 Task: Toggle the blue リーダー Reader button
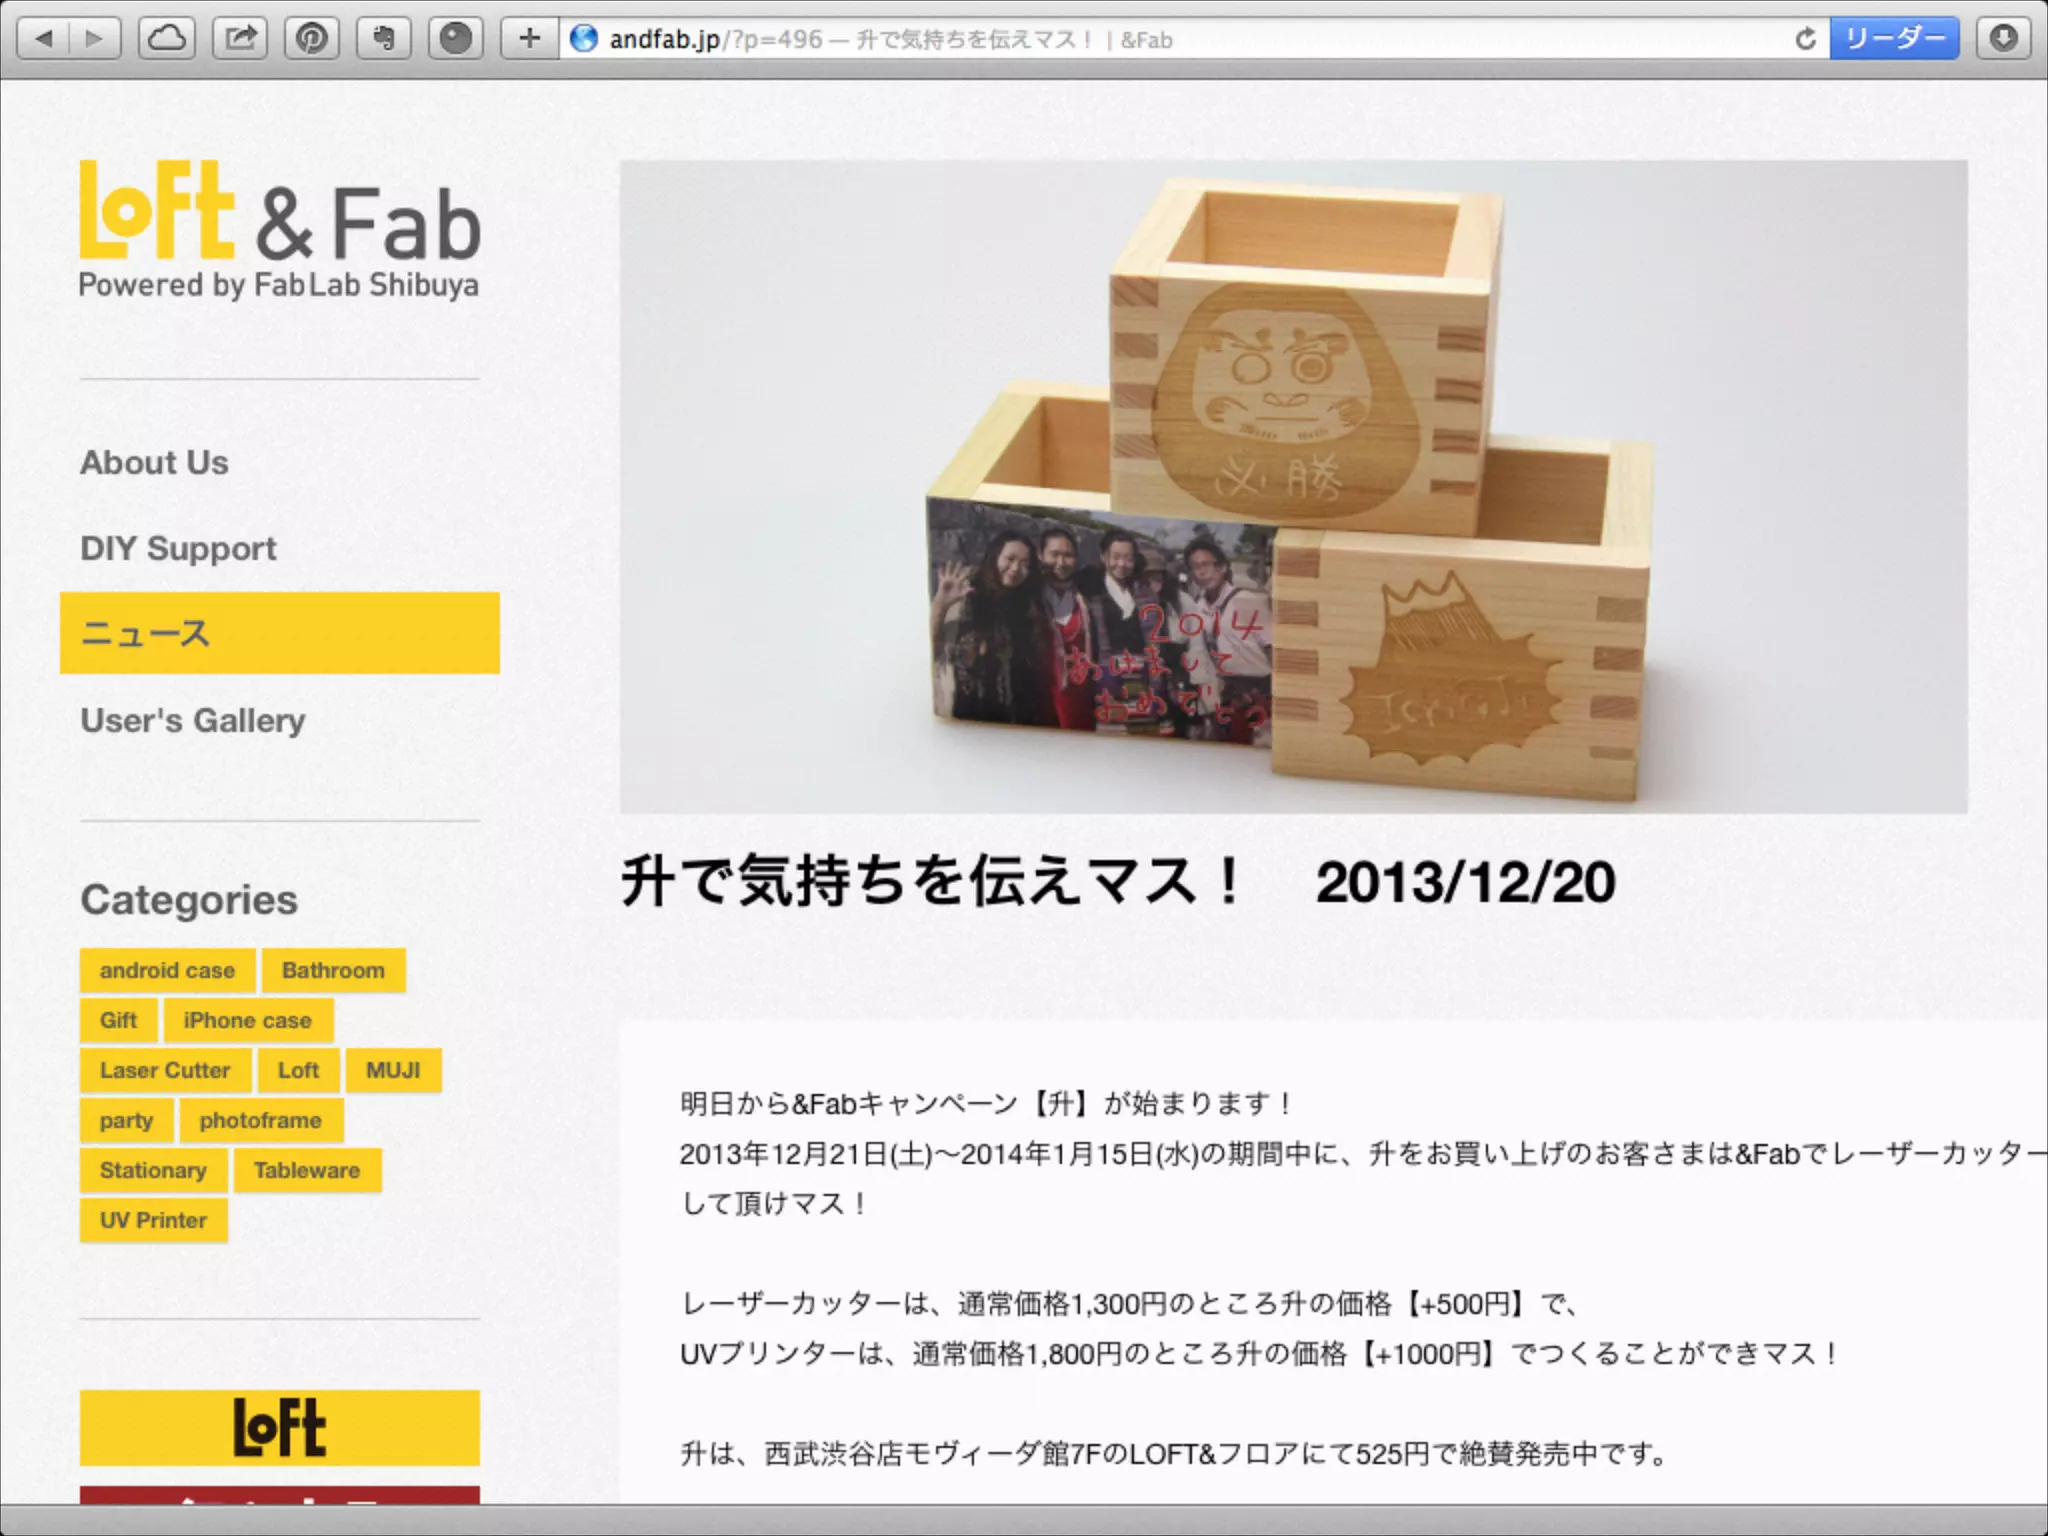pos(1894,39)
